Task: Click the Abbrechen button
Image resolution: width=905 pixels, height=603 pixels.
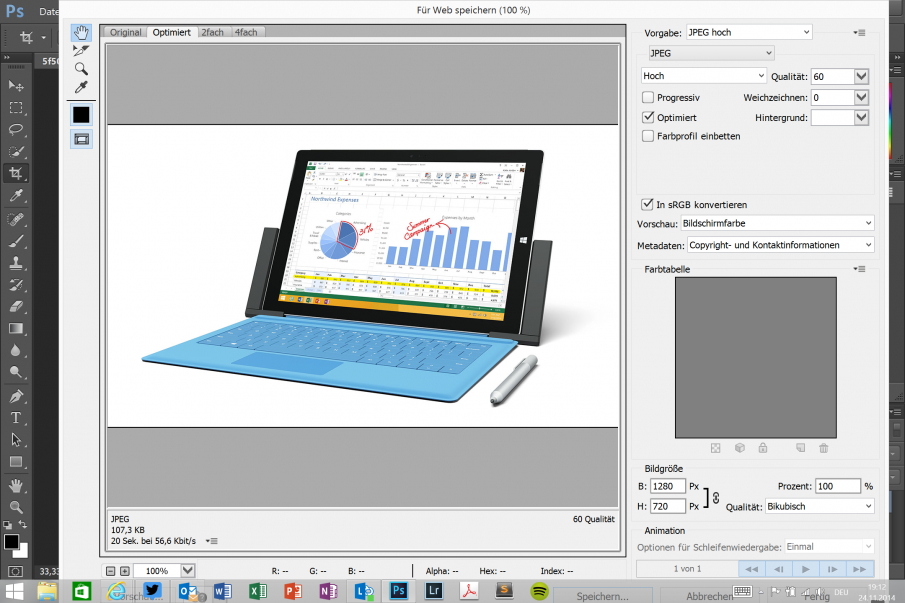Action: [x=709, y=596]
